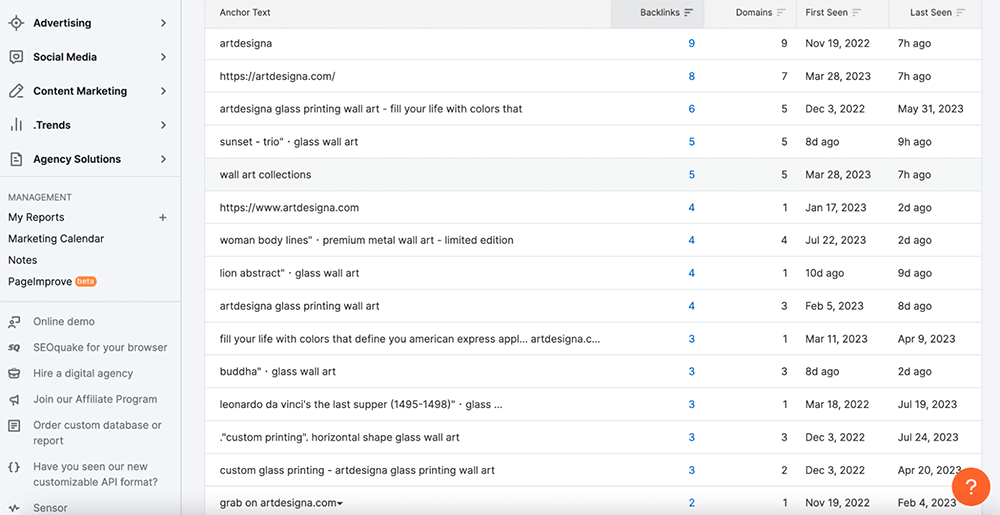Click the Online demo icon
Viewport: 1000px width, 515px height.
(x=14, y=322)
